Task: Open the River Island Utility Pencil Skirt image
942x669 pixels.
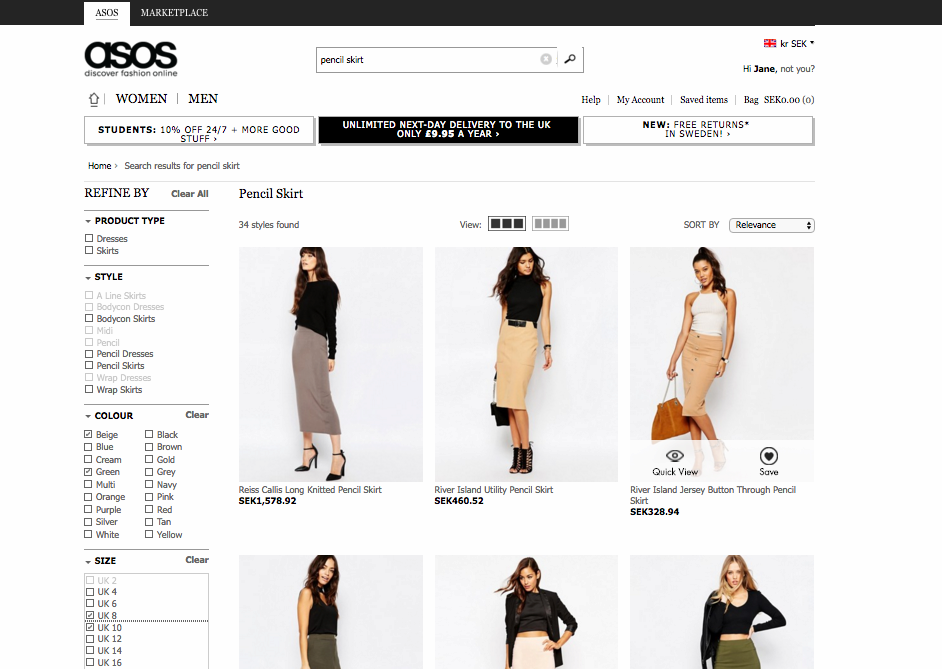Action: coord(526,364)
